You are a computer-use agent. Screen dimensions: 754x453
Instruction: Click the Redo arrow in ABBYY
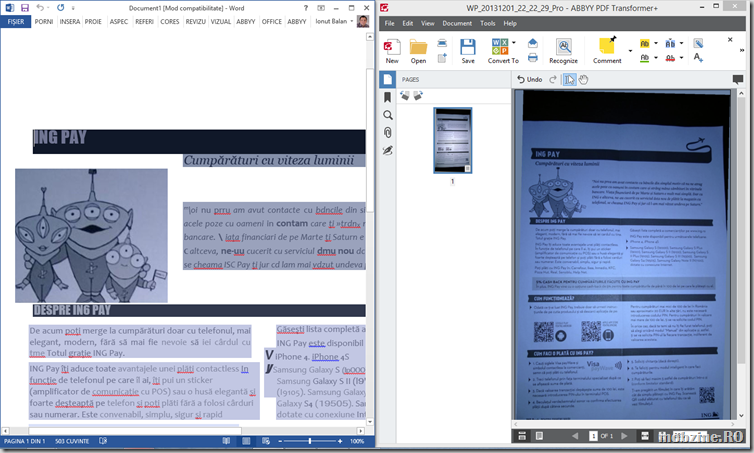(x=553, y=79)
